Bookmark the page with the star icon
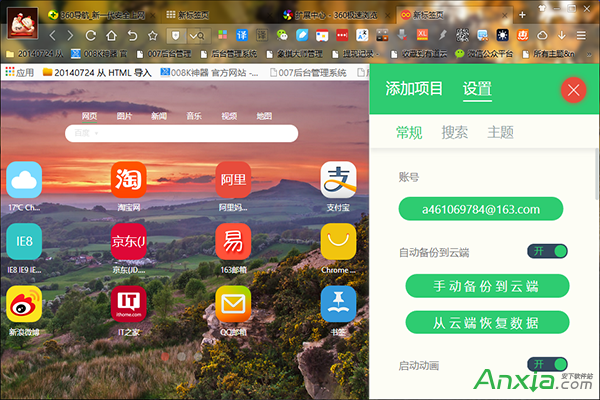 (x=153, y=36)
